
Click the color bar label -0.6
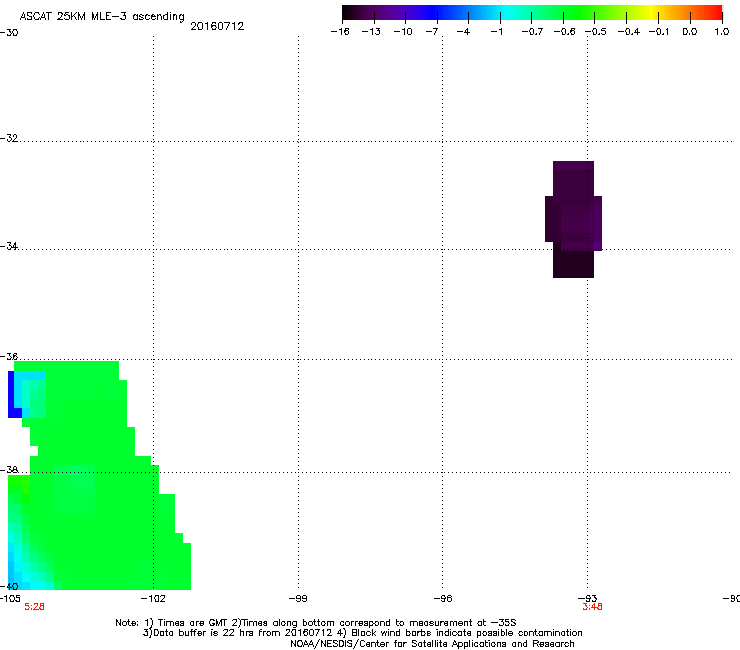(x=564, y=32)
